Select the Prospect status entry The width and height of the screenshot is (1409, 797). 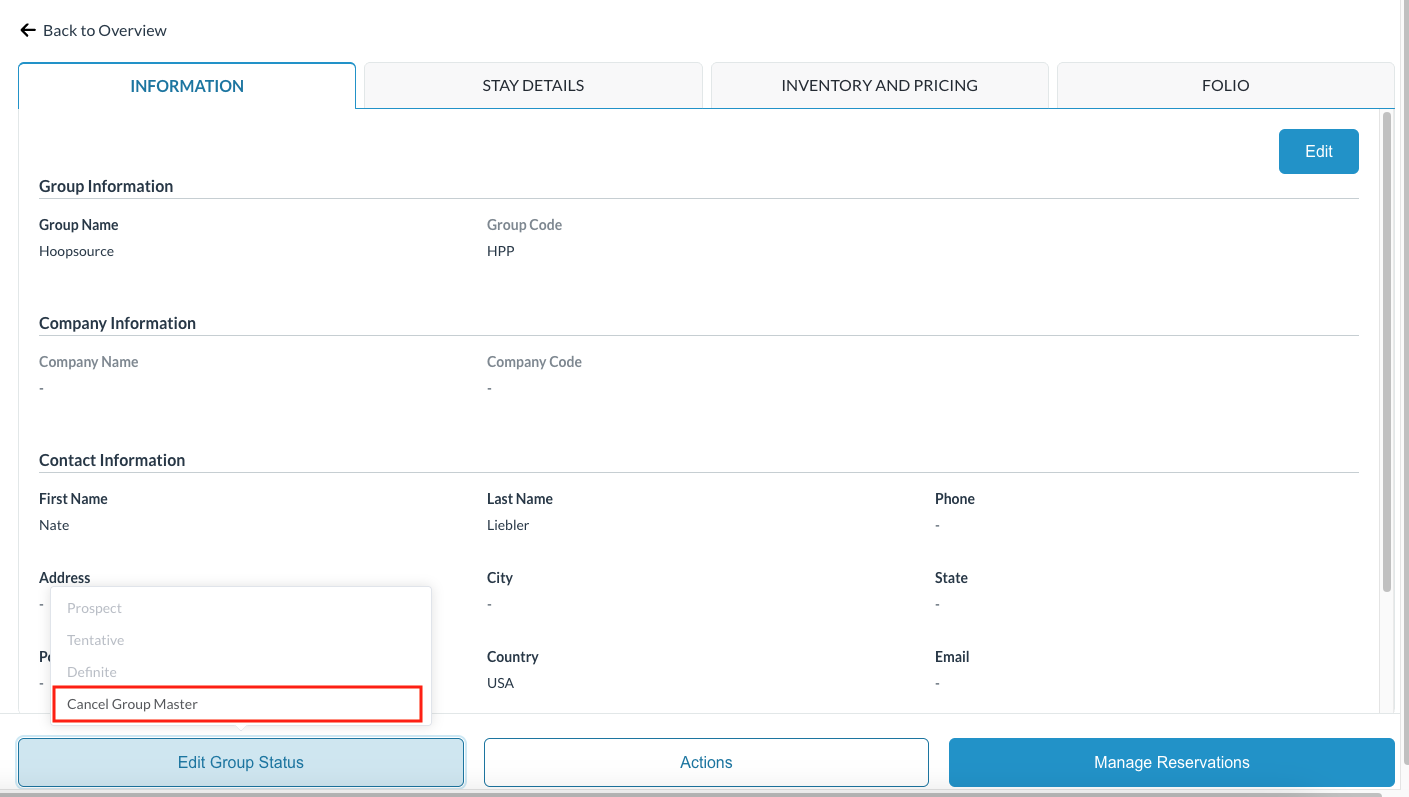[x=93, y=607]
